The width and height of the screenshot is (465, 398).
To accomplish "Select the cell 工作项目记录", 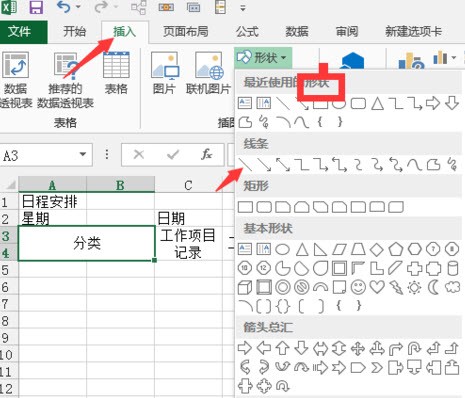I will (188, 243).
